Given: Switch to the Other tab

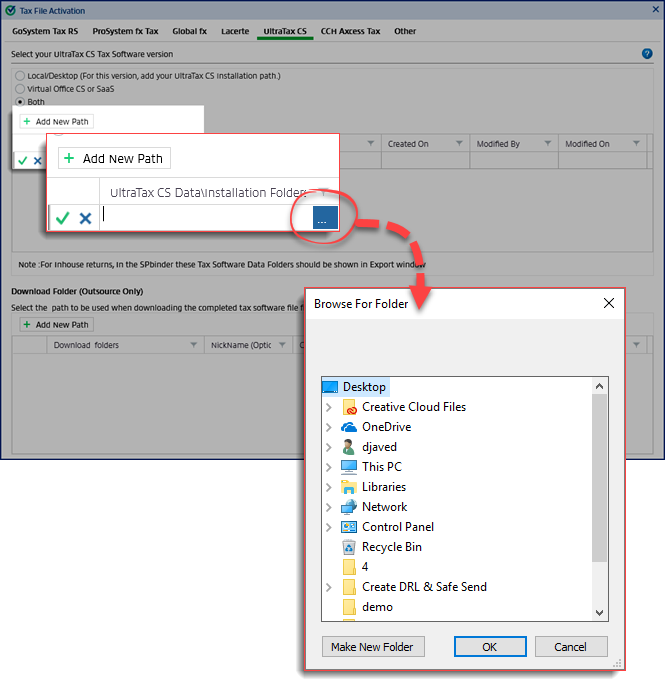Looking at the screenshot, I should (405, 31).
